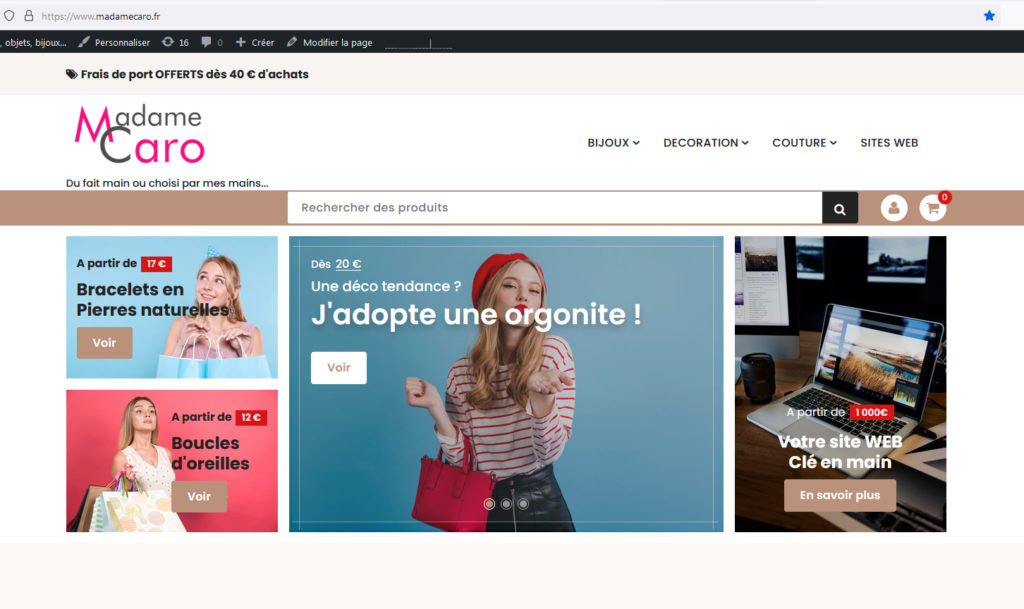Select the first slider pagination dot
This screenshot has width=1024, height=609.
(488, 504)
